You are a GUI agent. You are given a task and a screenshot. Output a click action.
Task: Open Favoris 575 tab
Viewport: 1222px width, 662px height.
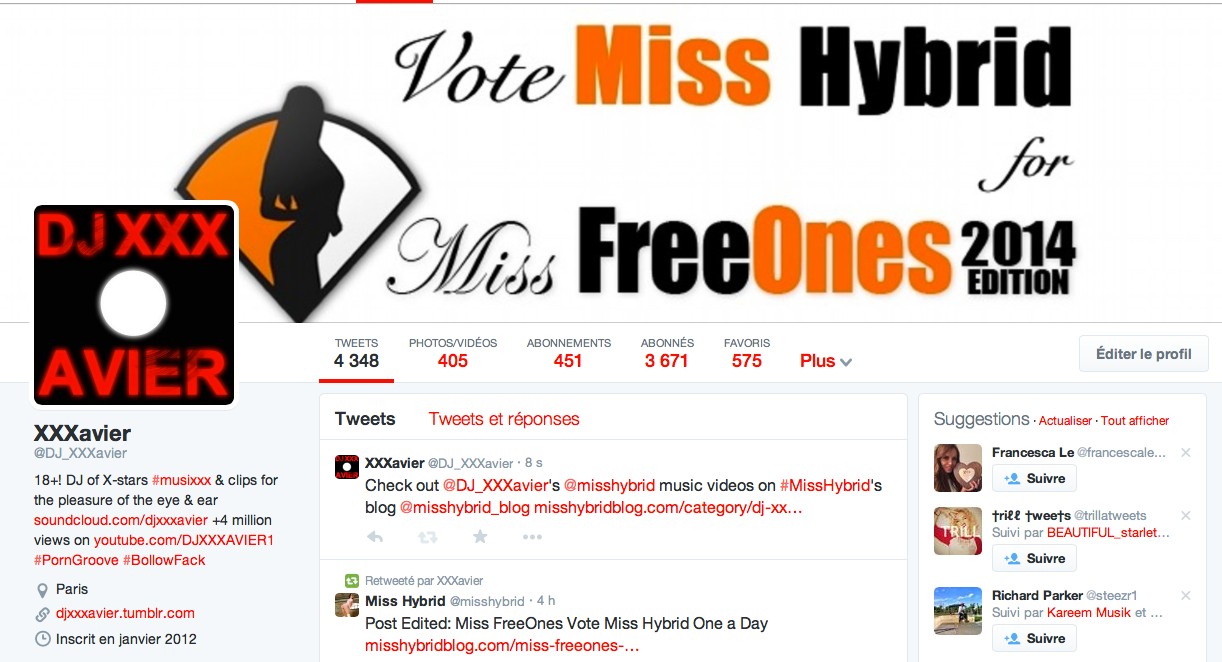(747, 353)
